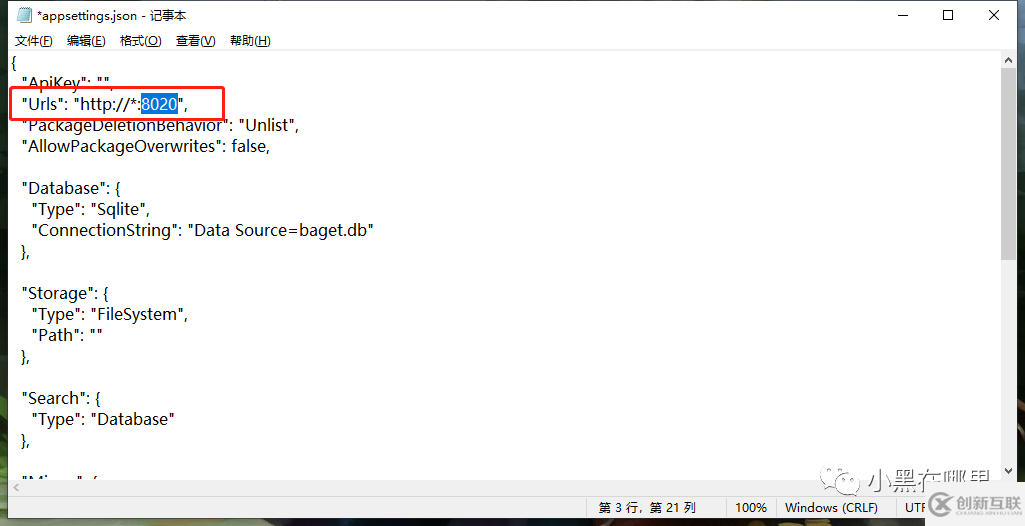Click the false value text
The width and height of the screenshot is (1025, 526).
248,146
